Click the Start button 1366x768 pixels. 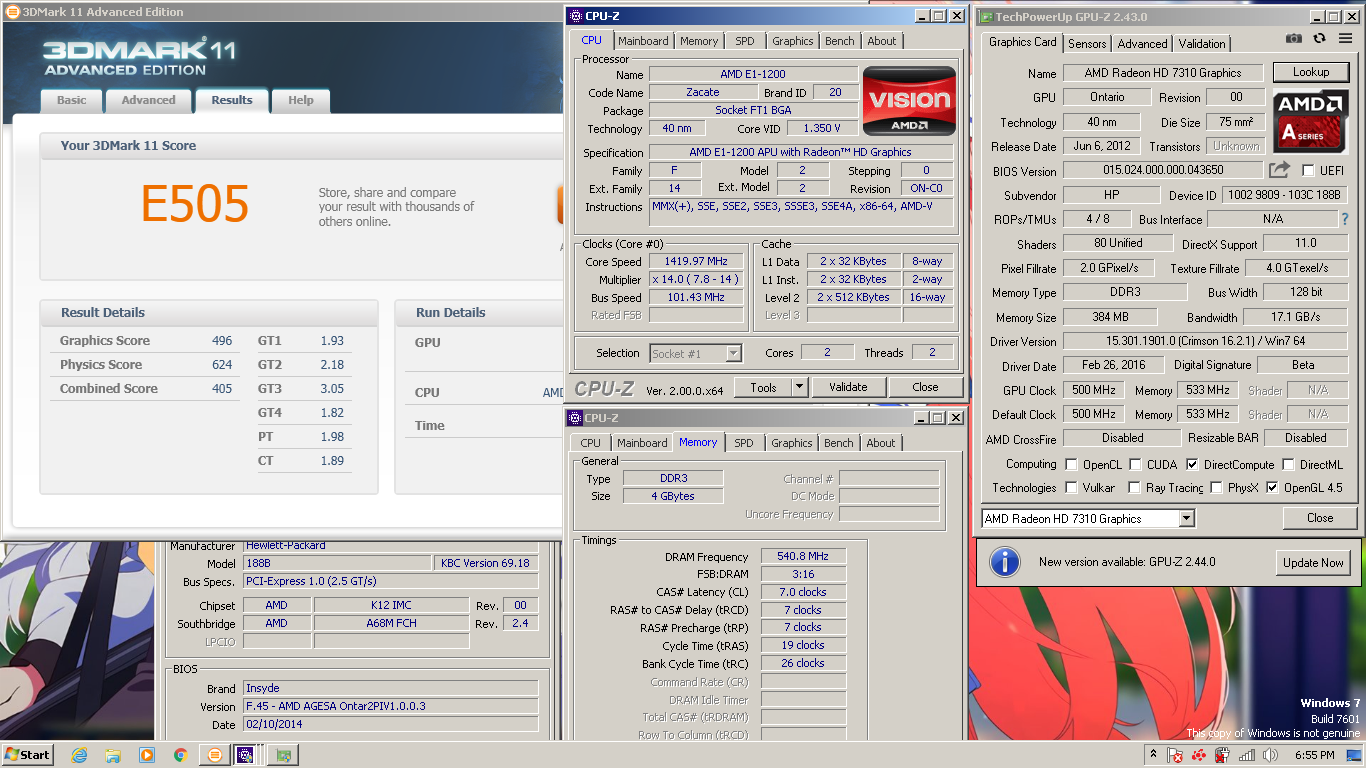pyautogui.click(x=28, y=755)
